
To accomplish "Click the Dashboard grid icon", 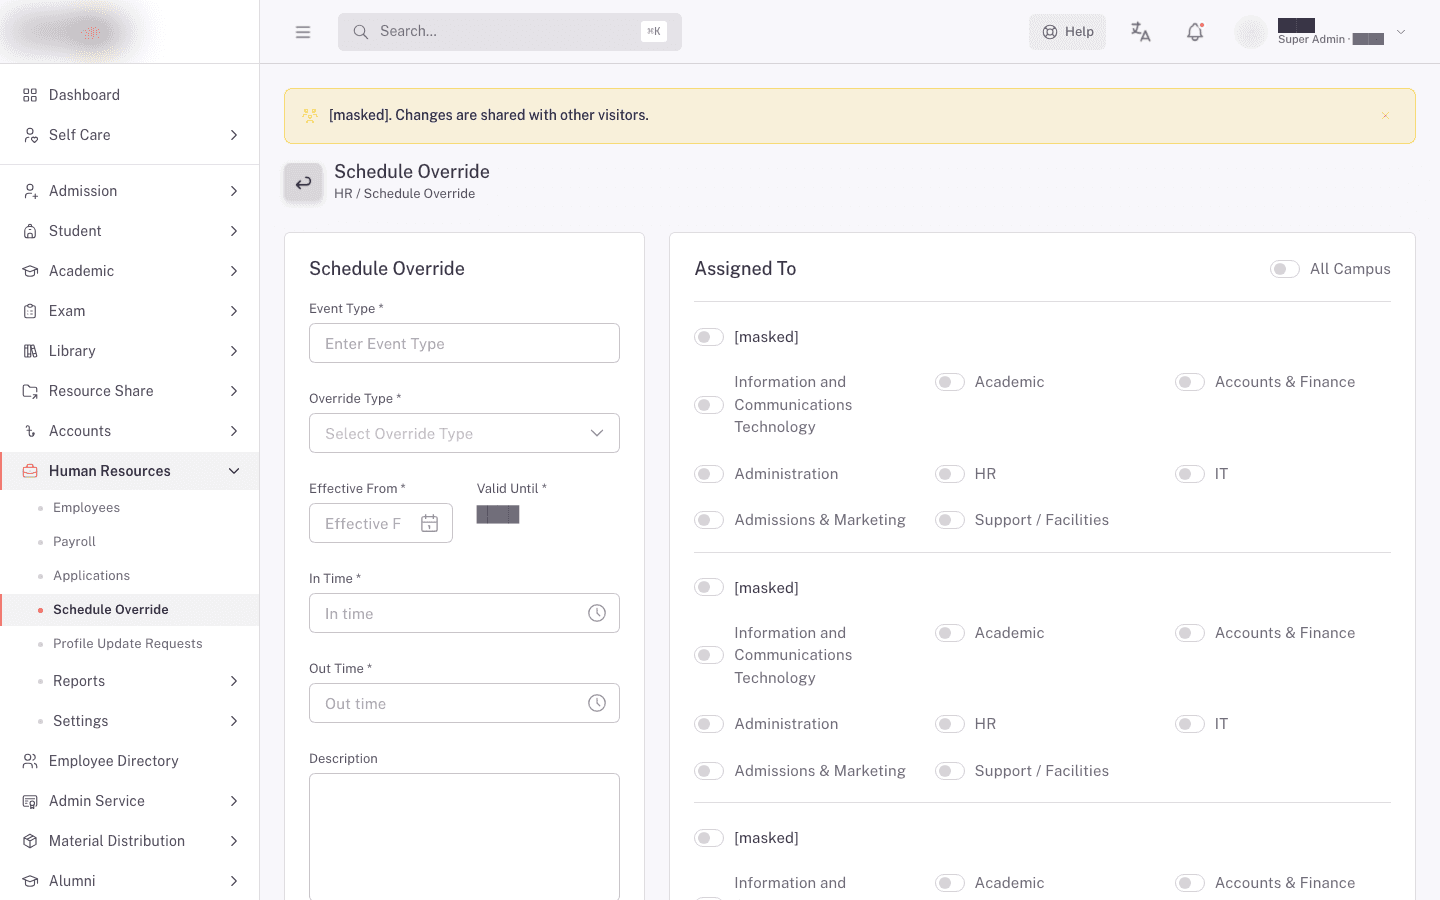I will [30, 95].
